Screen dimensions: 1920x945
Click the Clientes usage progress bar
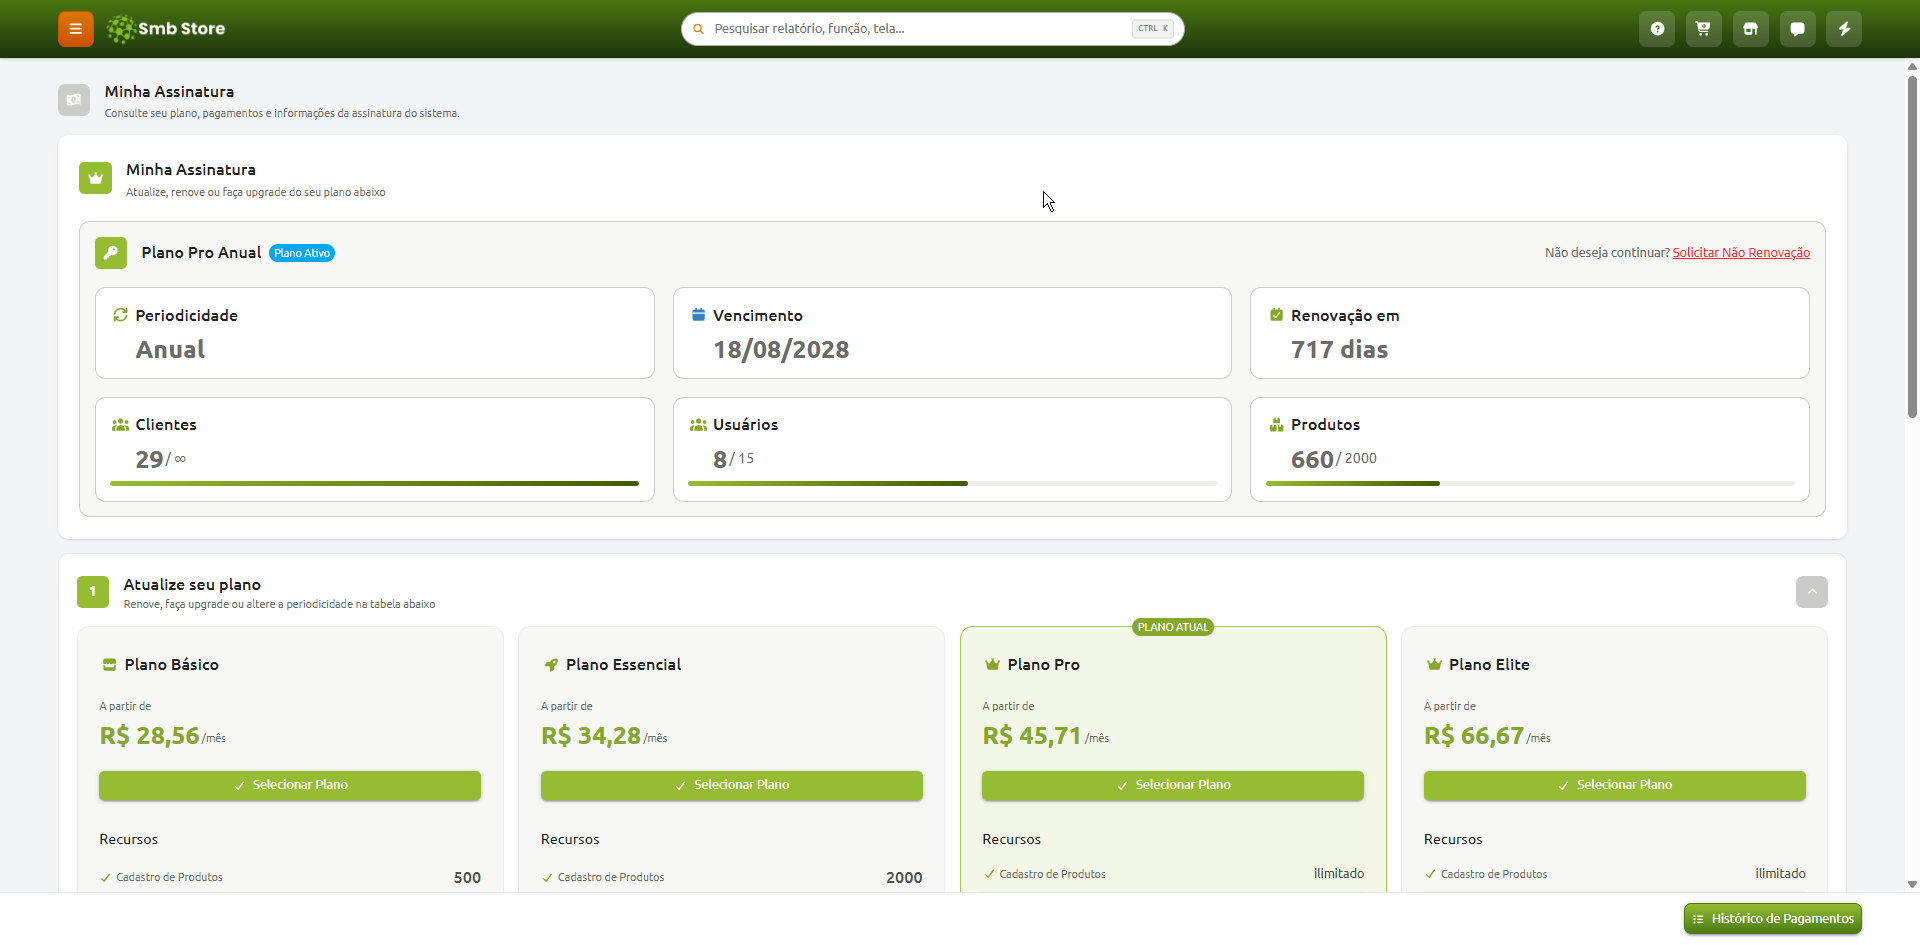tap(374, 484)
